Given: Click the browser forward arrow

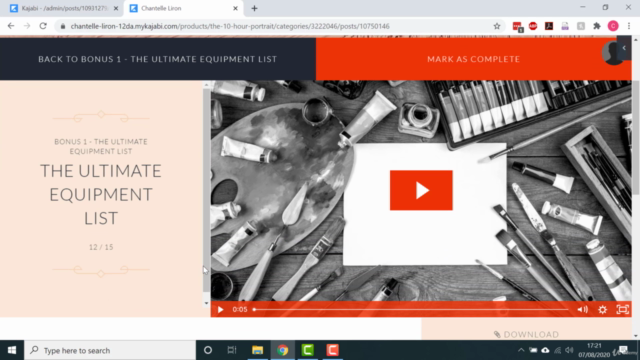Looking at the screenshot, I should pyautogui.click(x=27, y=26).
